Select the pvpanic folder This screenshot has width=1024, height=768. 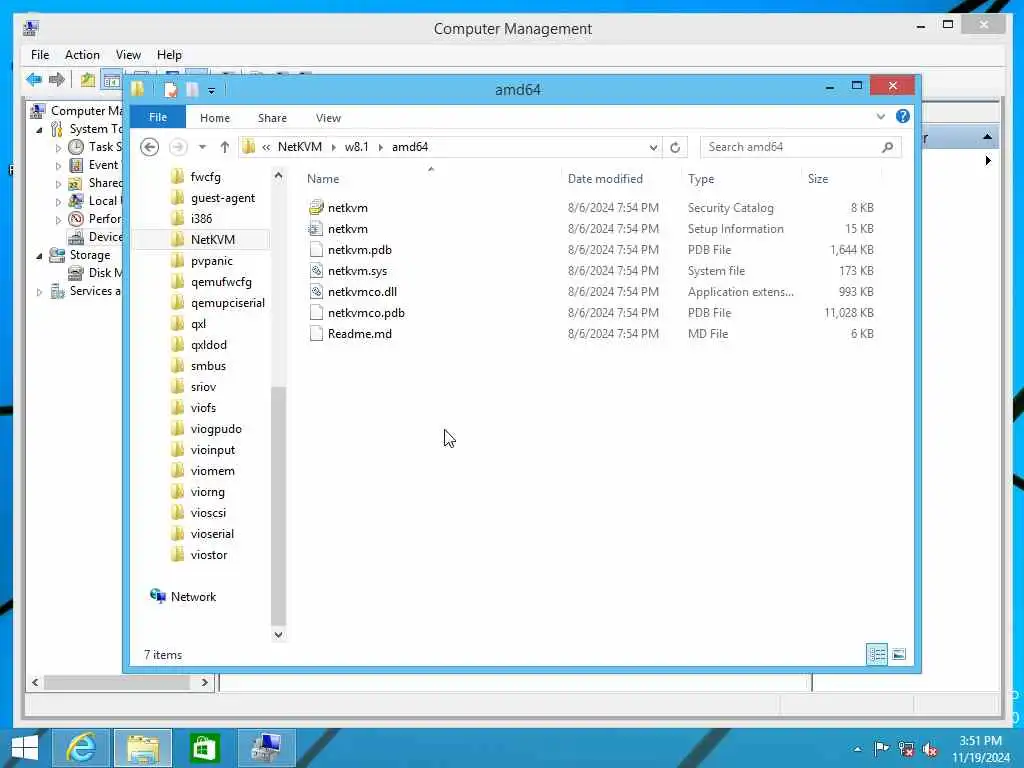[x=212, y=261]
